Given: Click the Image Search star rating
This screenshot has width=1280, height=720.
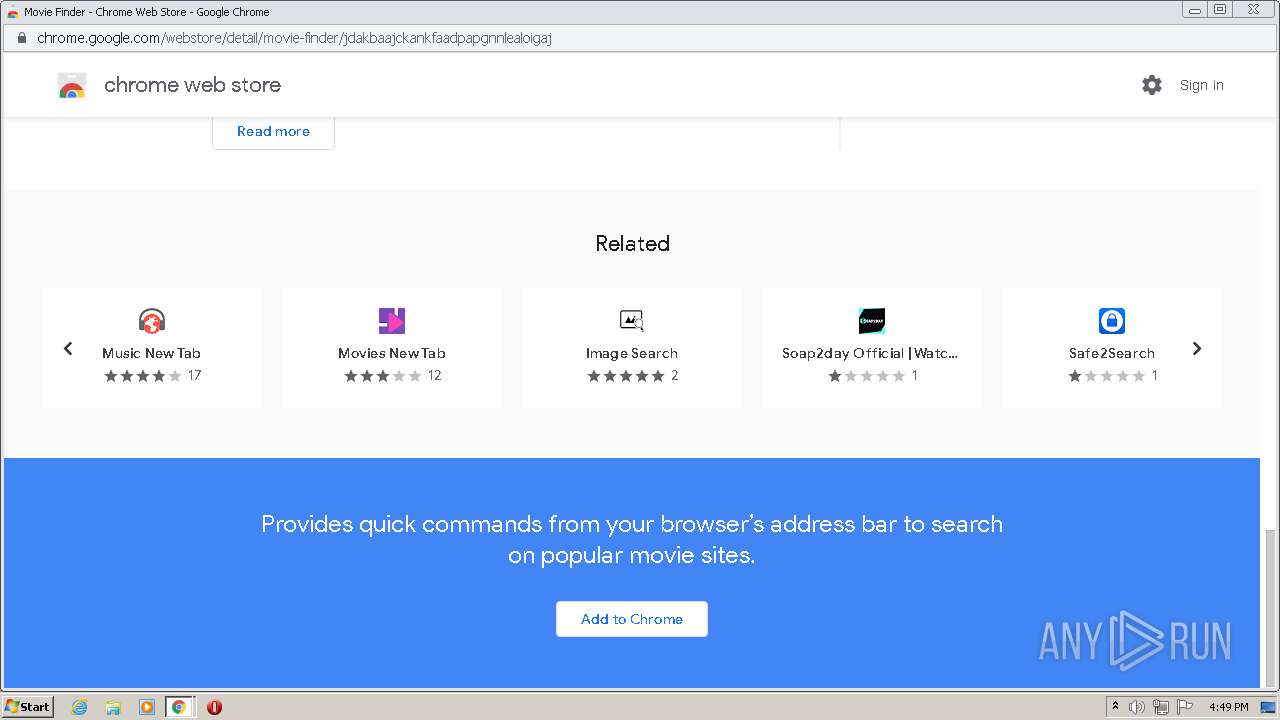Looking at the screenshot, I should pos(626,376).
